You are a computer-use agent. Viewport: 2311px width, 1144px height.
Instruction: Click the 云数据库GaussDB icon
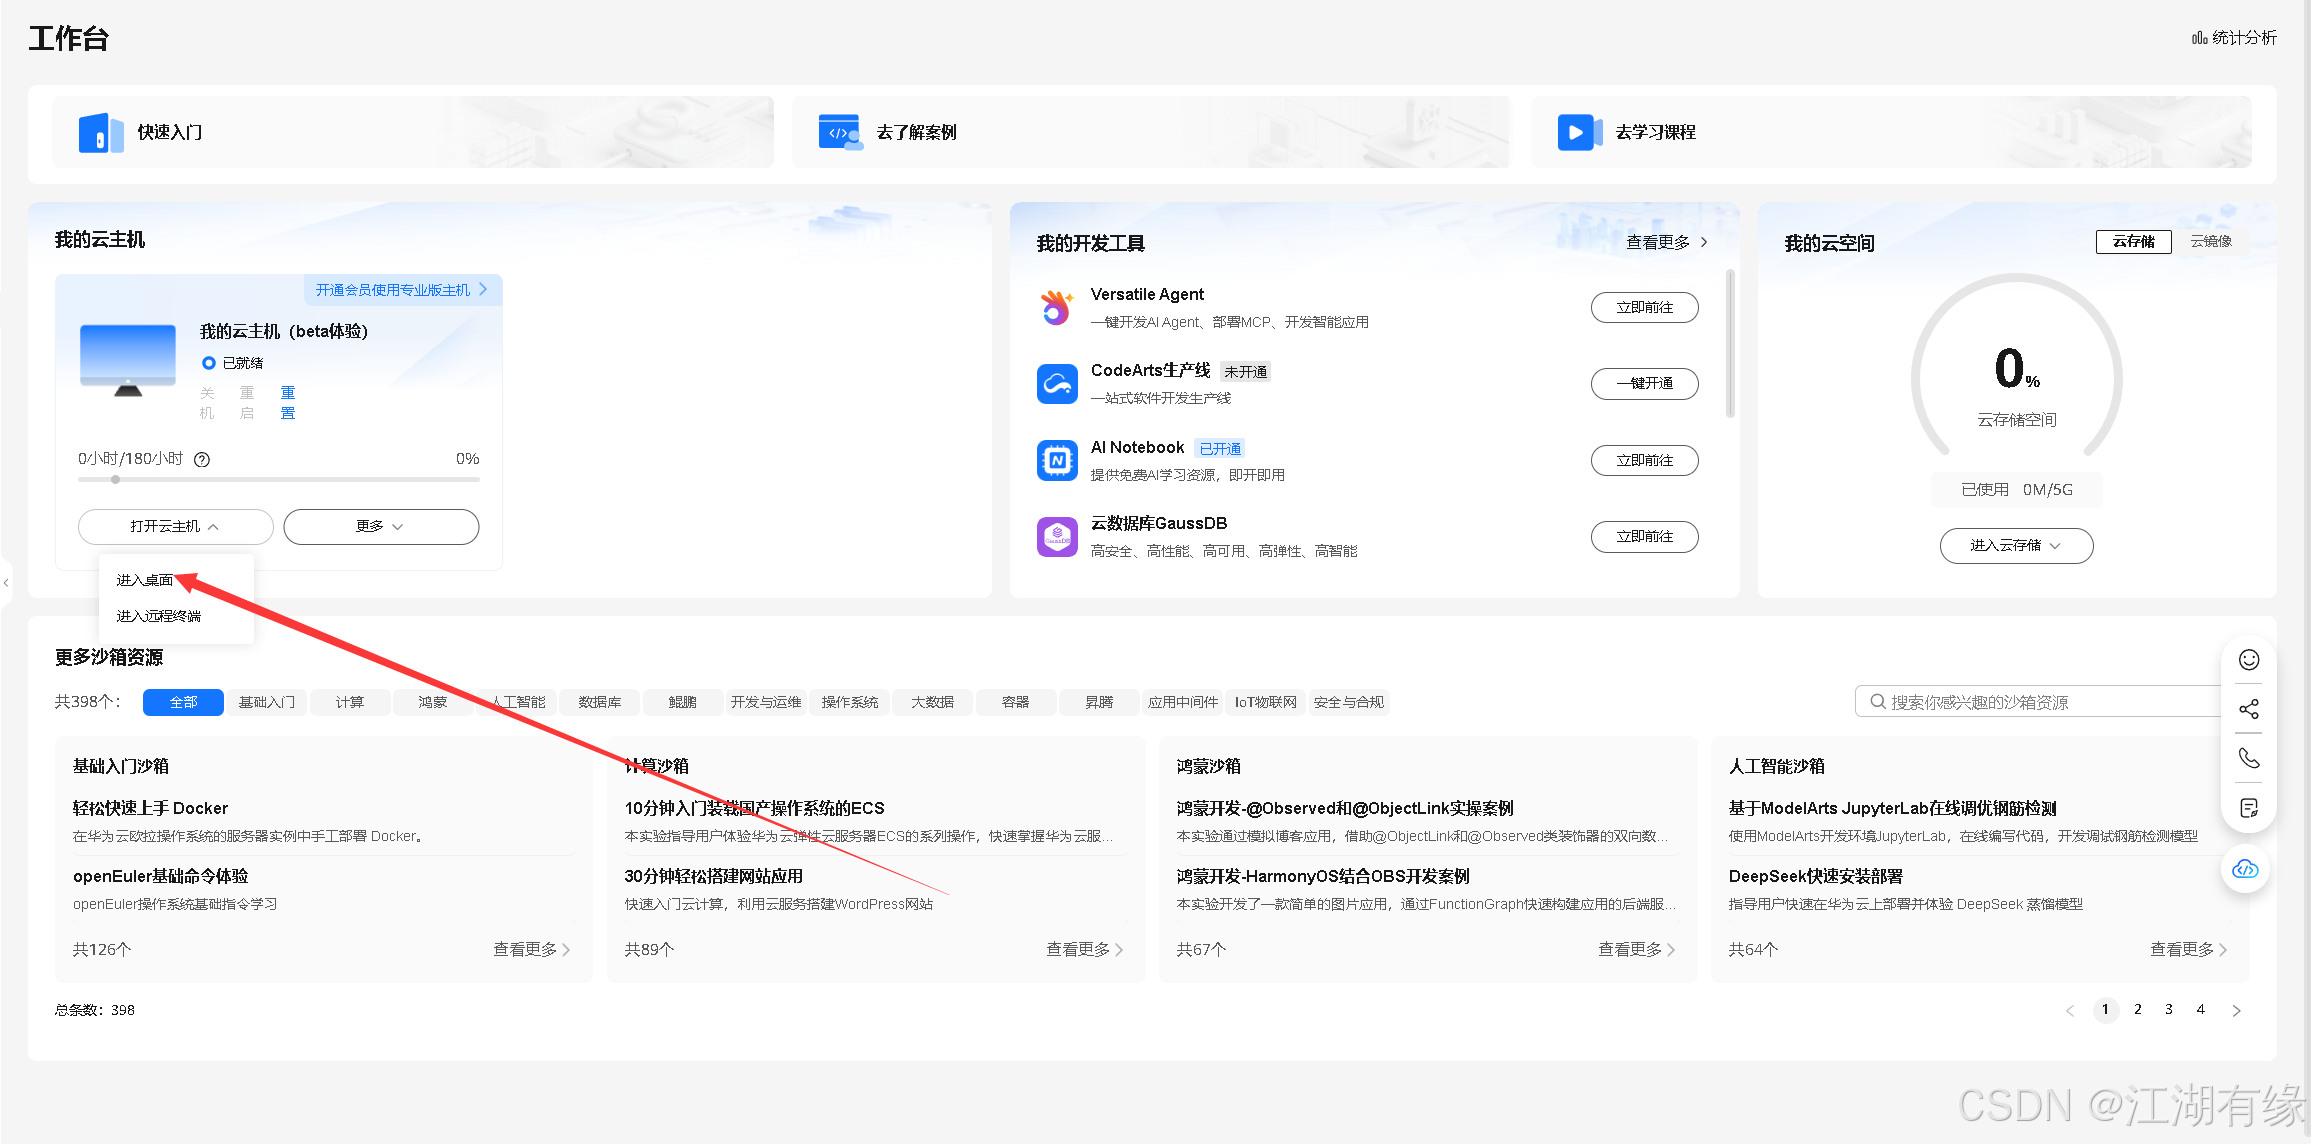1057,536
